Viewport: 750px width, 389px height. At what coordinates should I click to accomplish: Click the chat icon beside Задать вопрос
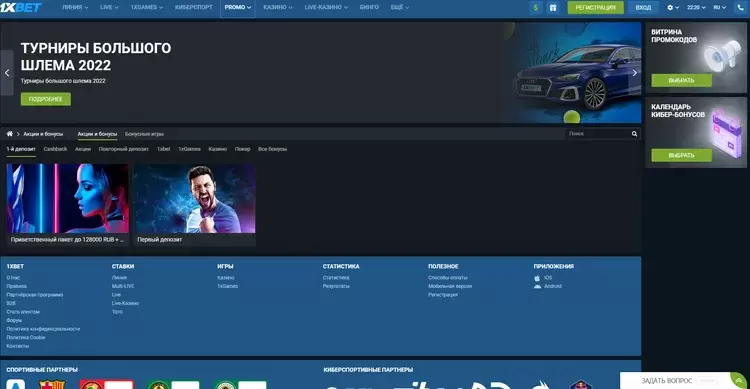(x=739, y=381)
